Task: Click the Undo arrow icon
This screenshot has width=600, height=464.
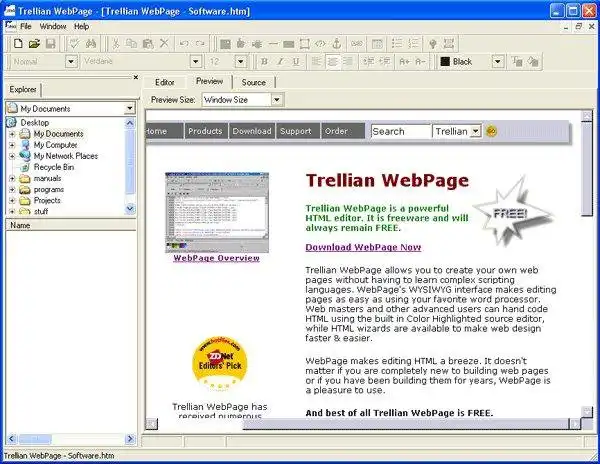Action: (x=184, y=44)
